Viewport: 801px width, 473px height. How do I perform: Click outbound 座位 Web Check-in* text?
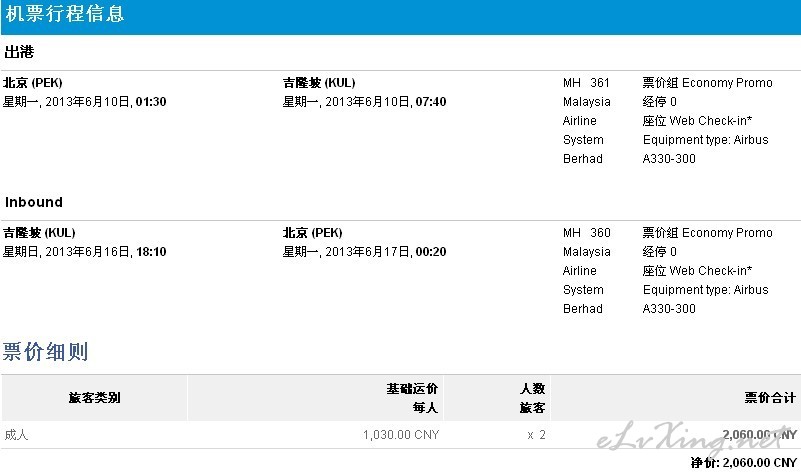pyautogui.click(x=697, y=121)
